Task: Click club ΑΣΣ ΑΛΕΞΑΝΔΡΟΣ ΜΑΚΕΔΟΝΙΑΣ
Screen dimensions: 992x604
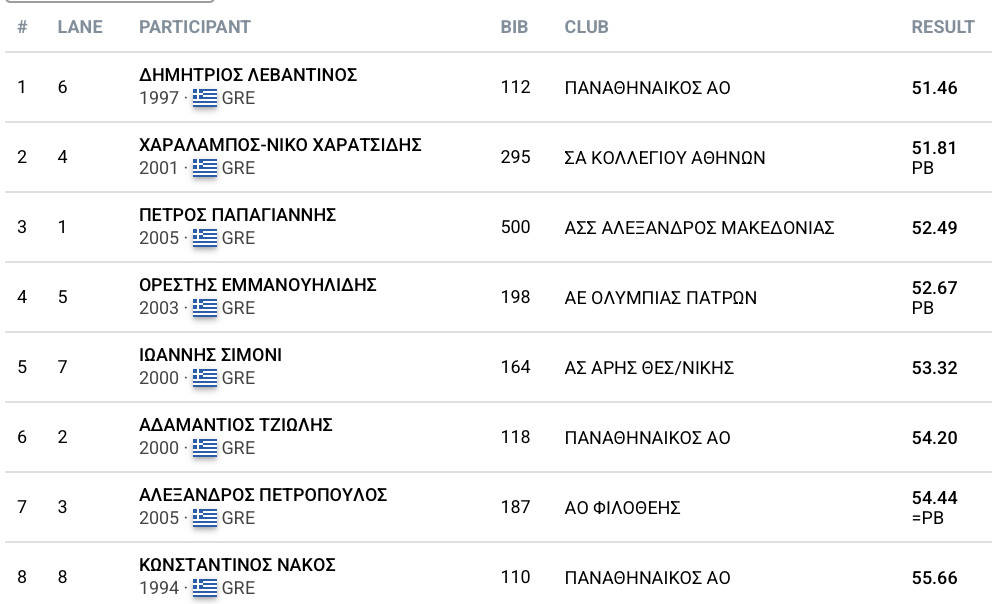Action: click(699, 228)
